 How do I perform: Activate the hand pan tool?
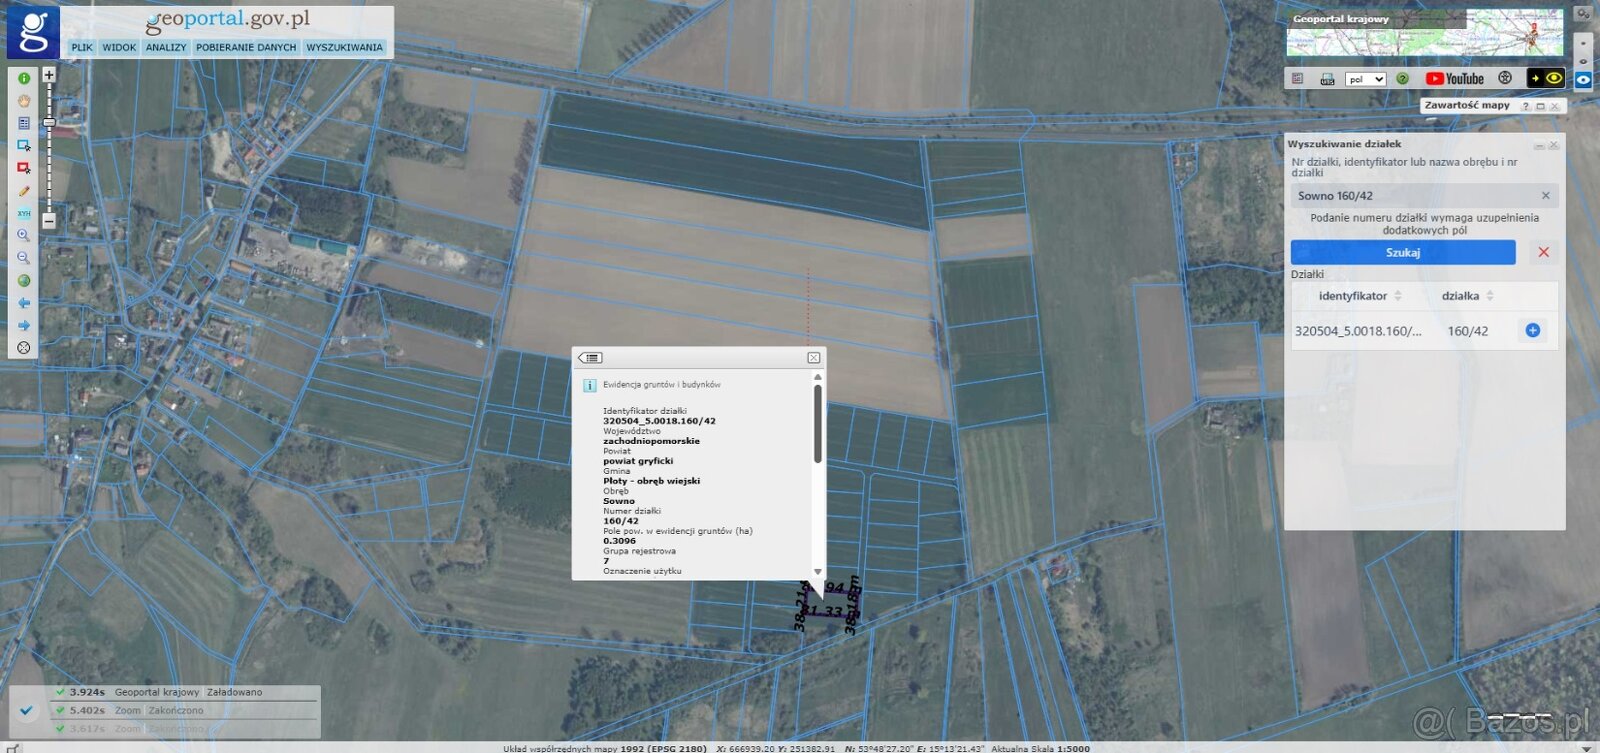[x=24, y=101]
